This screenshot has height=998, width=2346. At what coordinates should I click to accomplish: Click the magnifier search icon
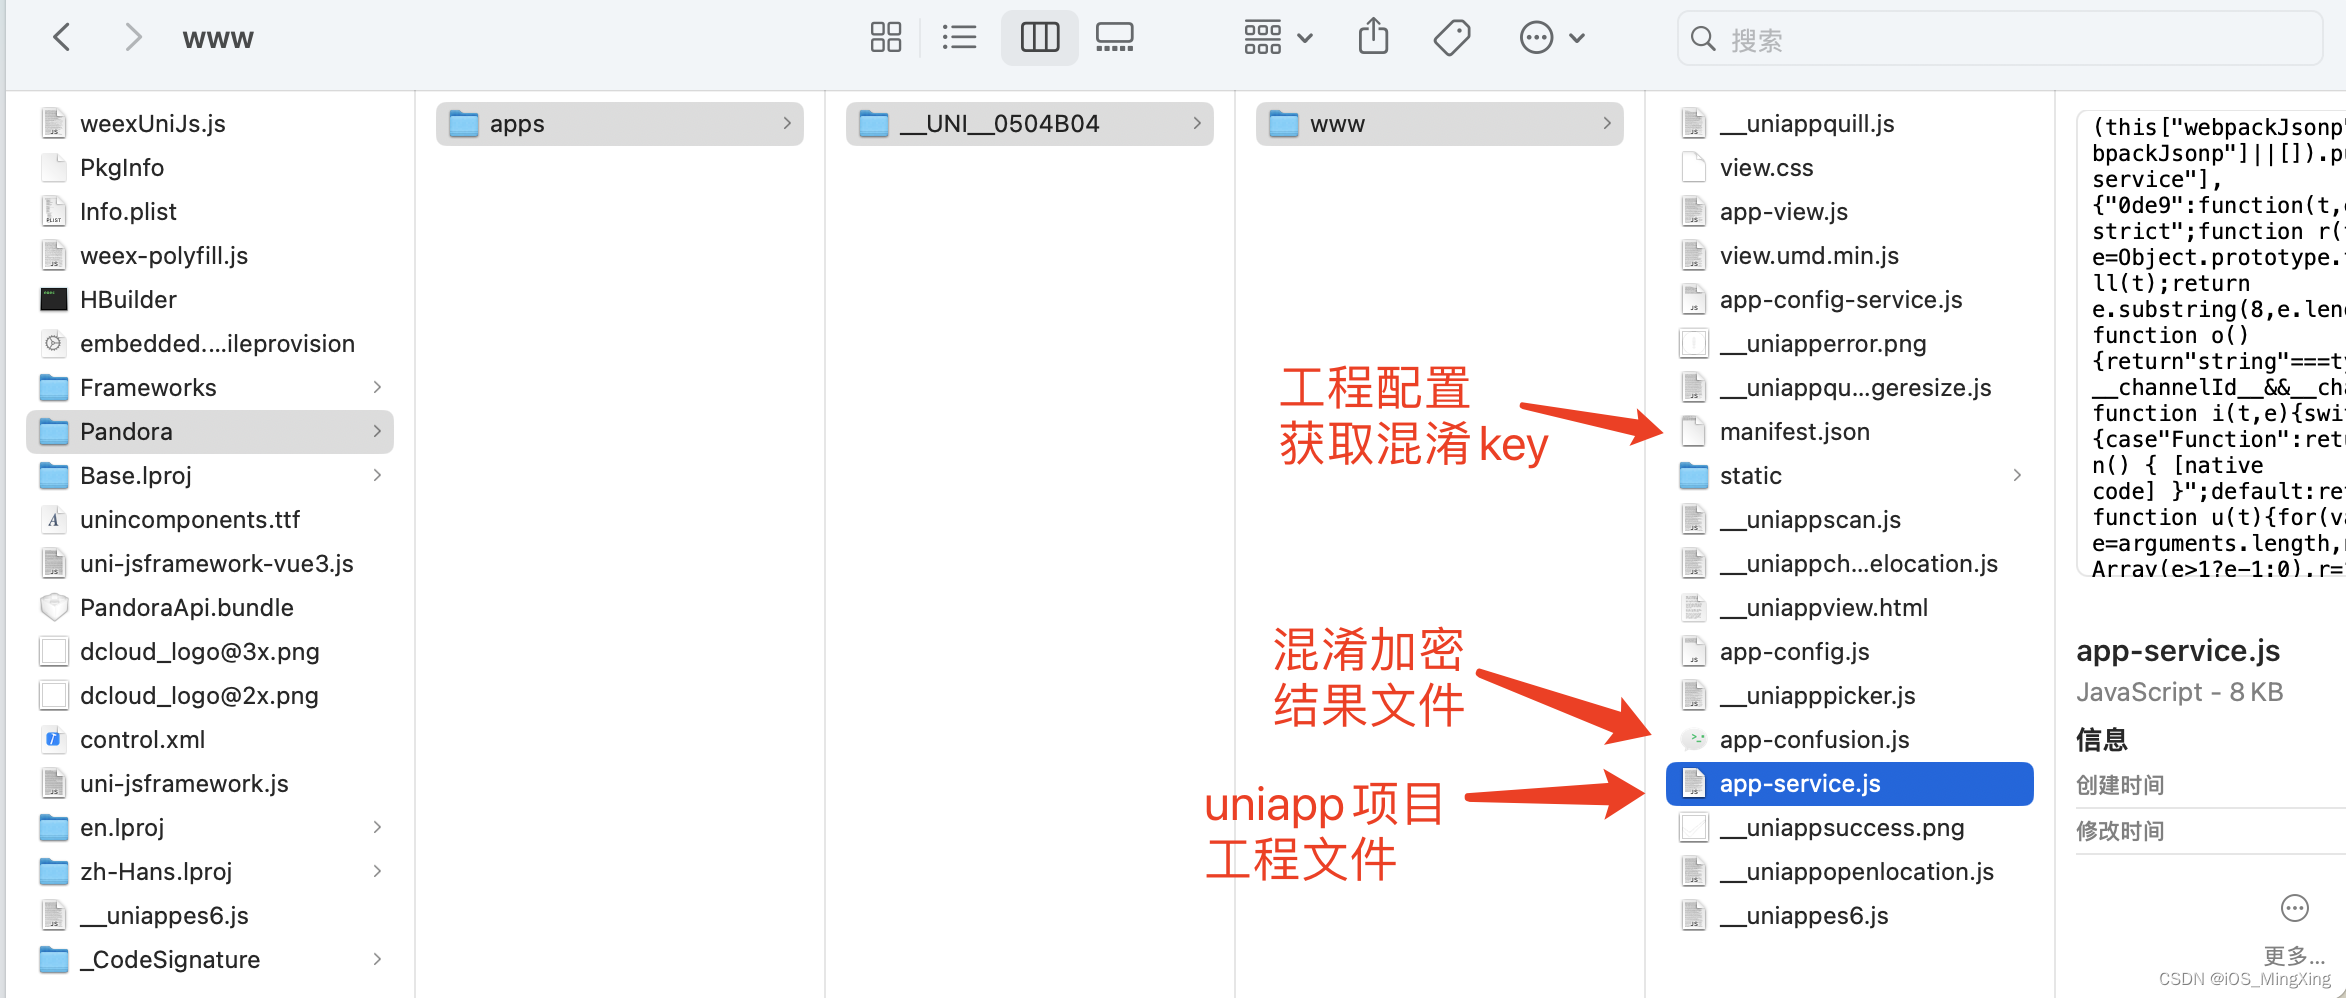click(1702, 39)
